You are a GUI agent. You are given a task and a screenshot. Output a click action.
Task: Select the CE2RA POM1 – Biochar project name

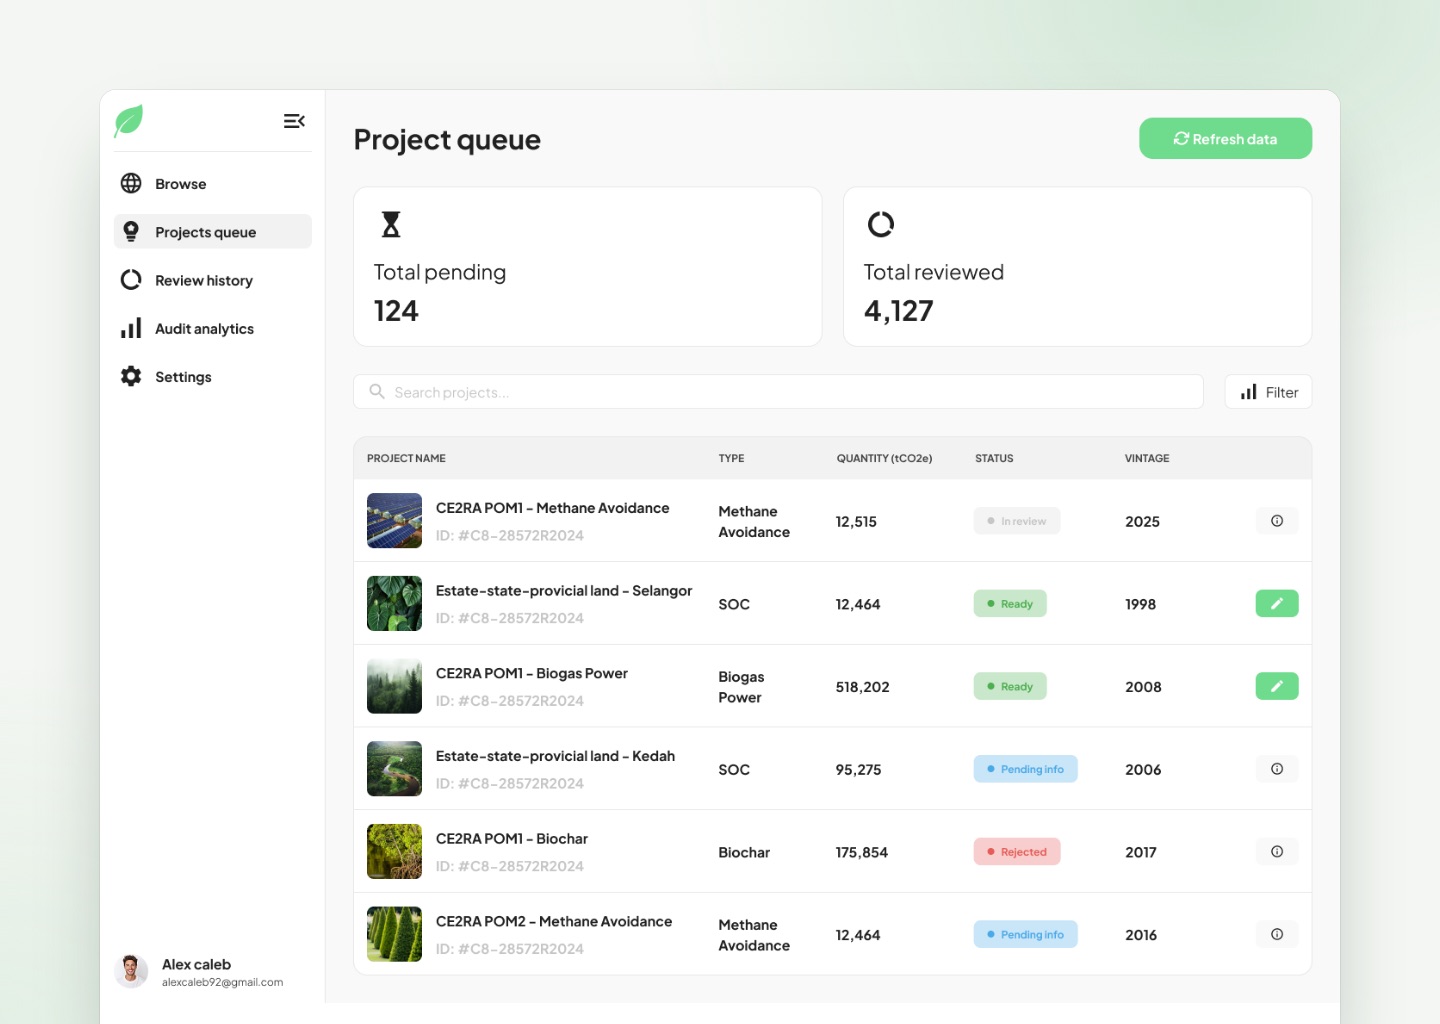coord(512,839)
